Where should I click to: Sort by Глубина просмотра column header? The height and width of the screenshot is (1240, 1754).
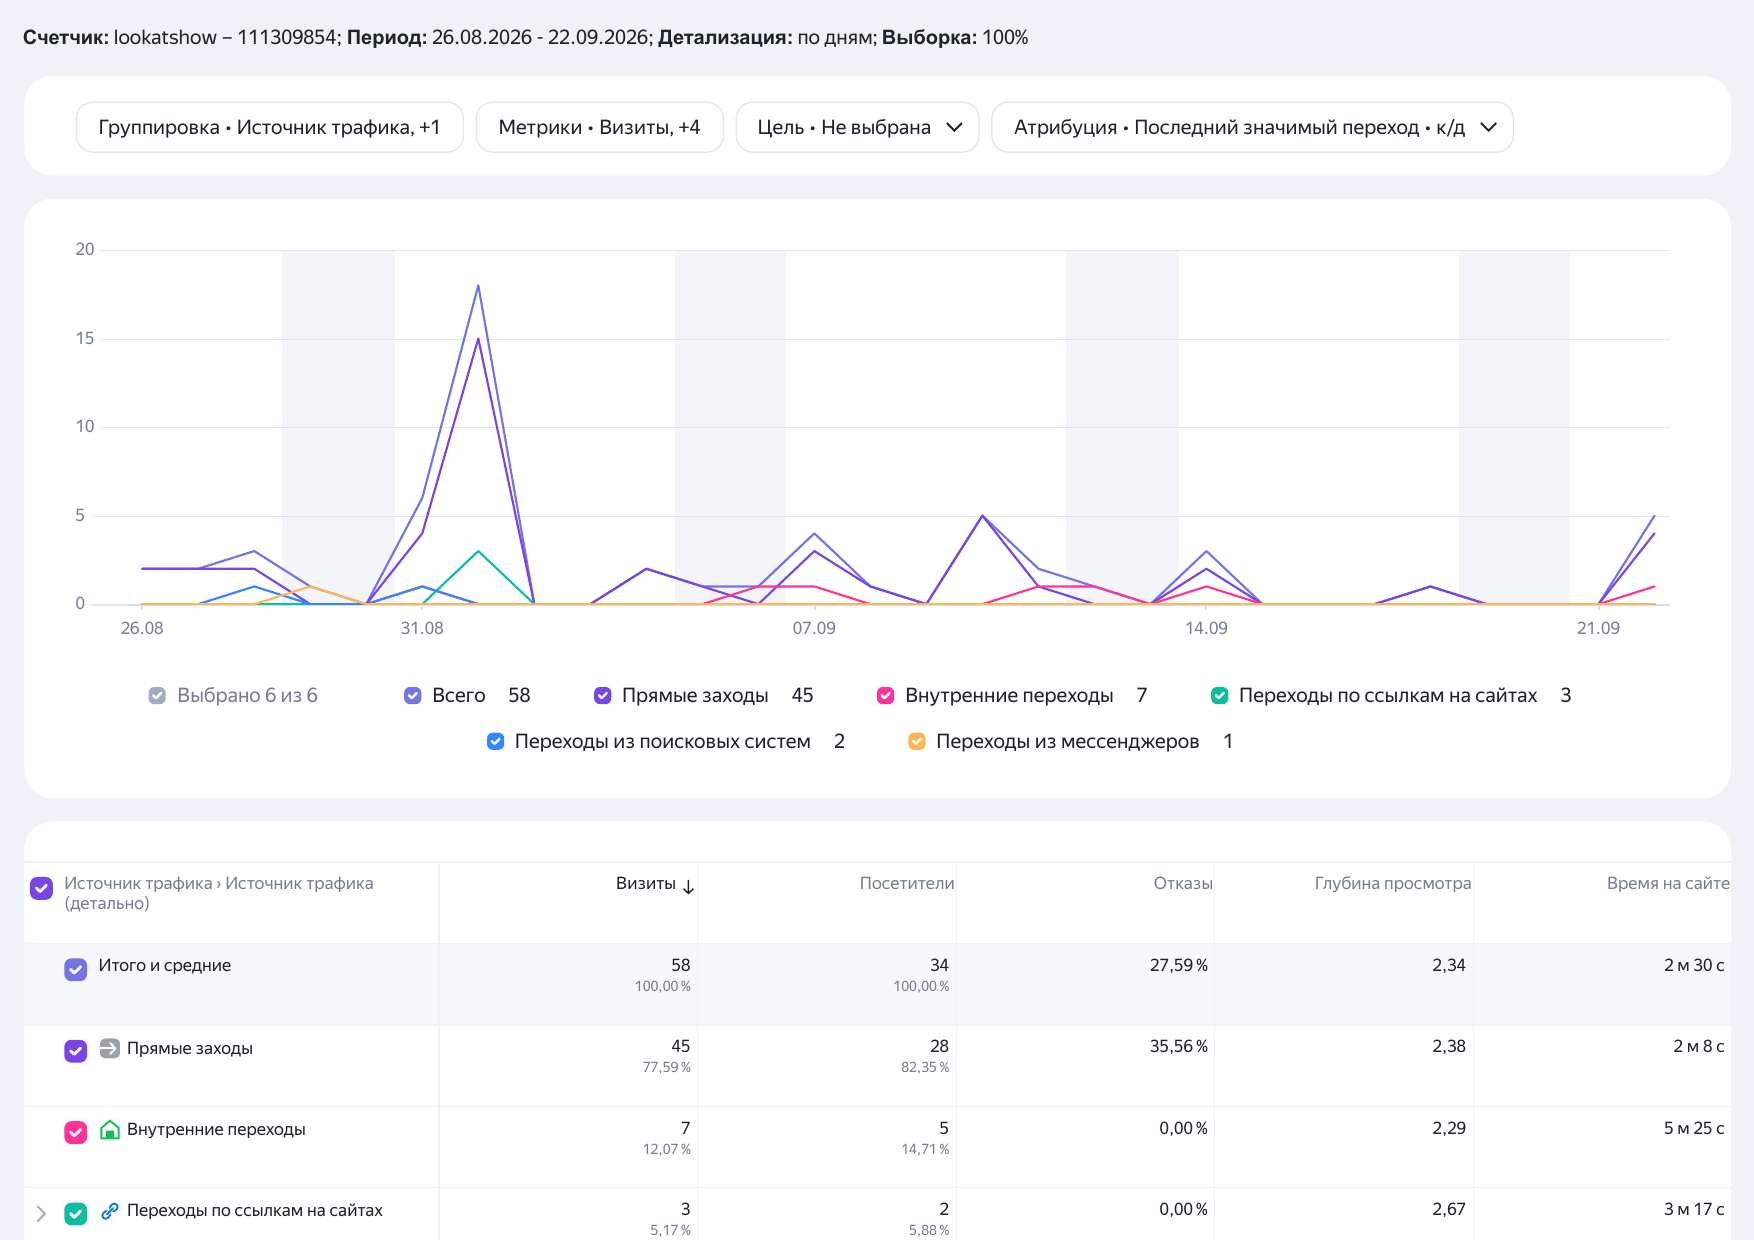pos(1393,883)
